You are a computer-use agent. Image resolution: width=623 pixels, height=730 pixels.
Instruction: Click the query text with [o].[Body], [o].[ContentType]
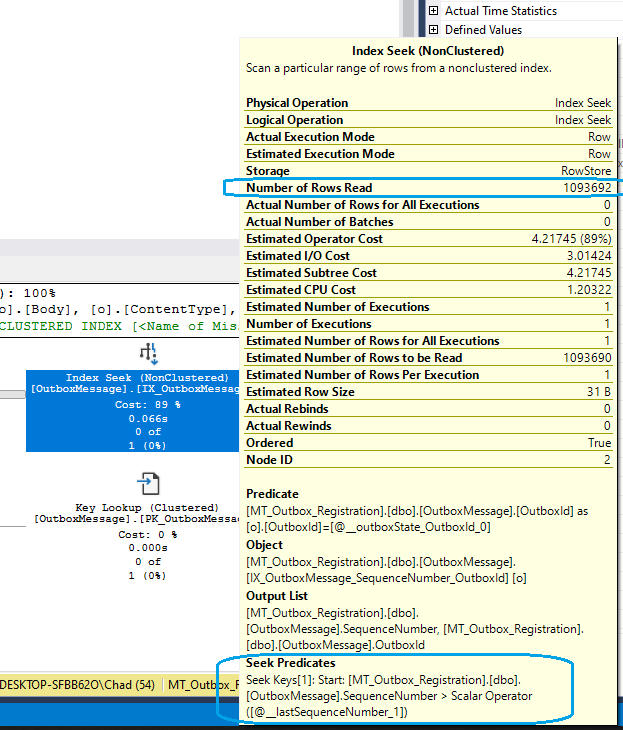point(119,310)
